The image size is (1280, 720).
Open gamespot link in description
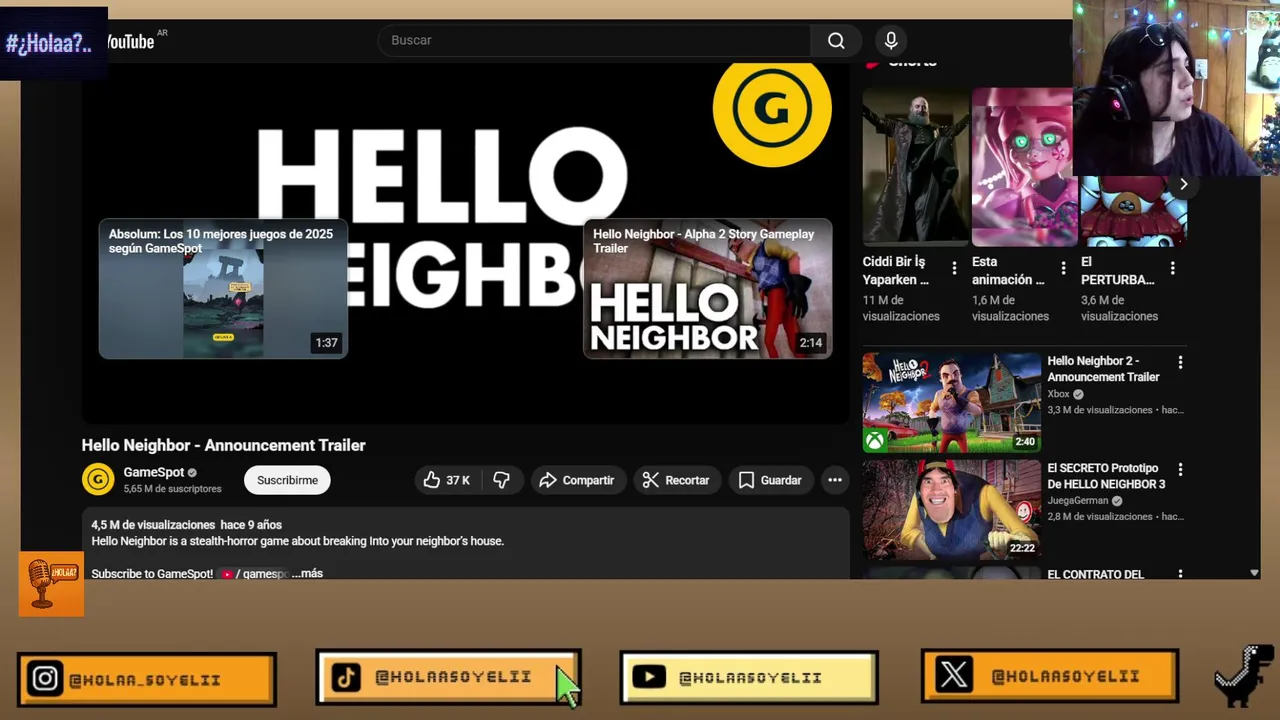(256, 574)
